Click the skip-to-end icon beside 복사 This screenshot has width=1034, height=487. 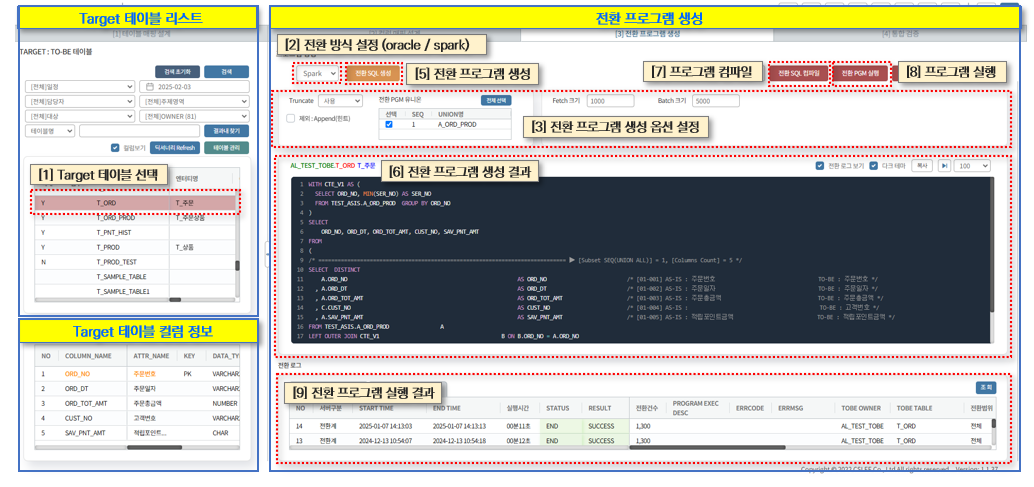coord(944,166)
